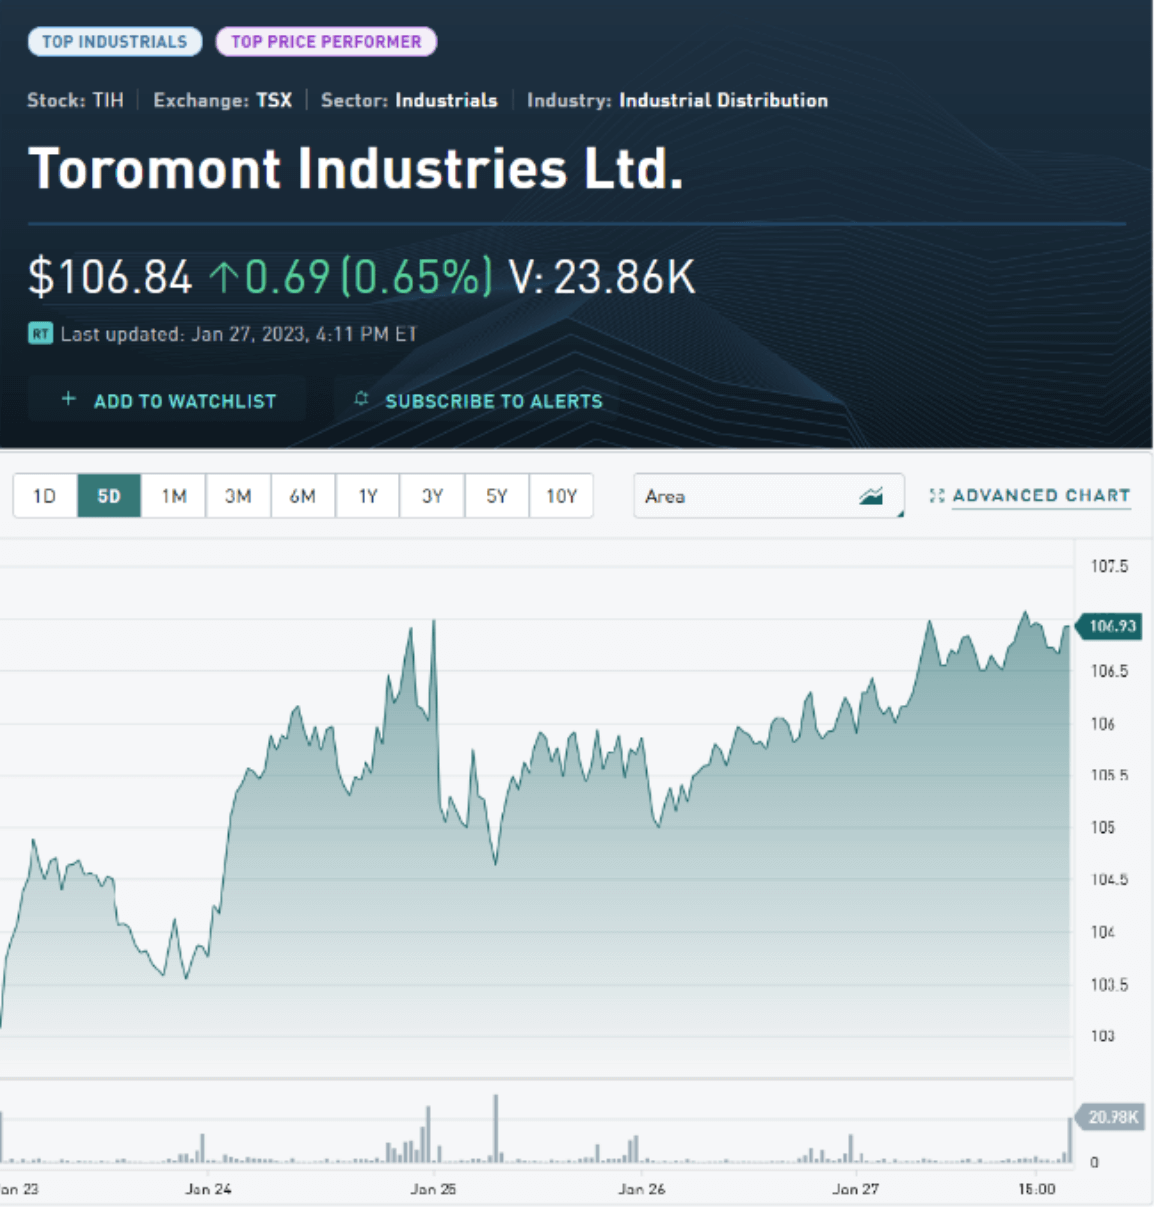Enable the 1Y timeframe view
Viewport: 1154px width, 1208px height.
point(367,495)
